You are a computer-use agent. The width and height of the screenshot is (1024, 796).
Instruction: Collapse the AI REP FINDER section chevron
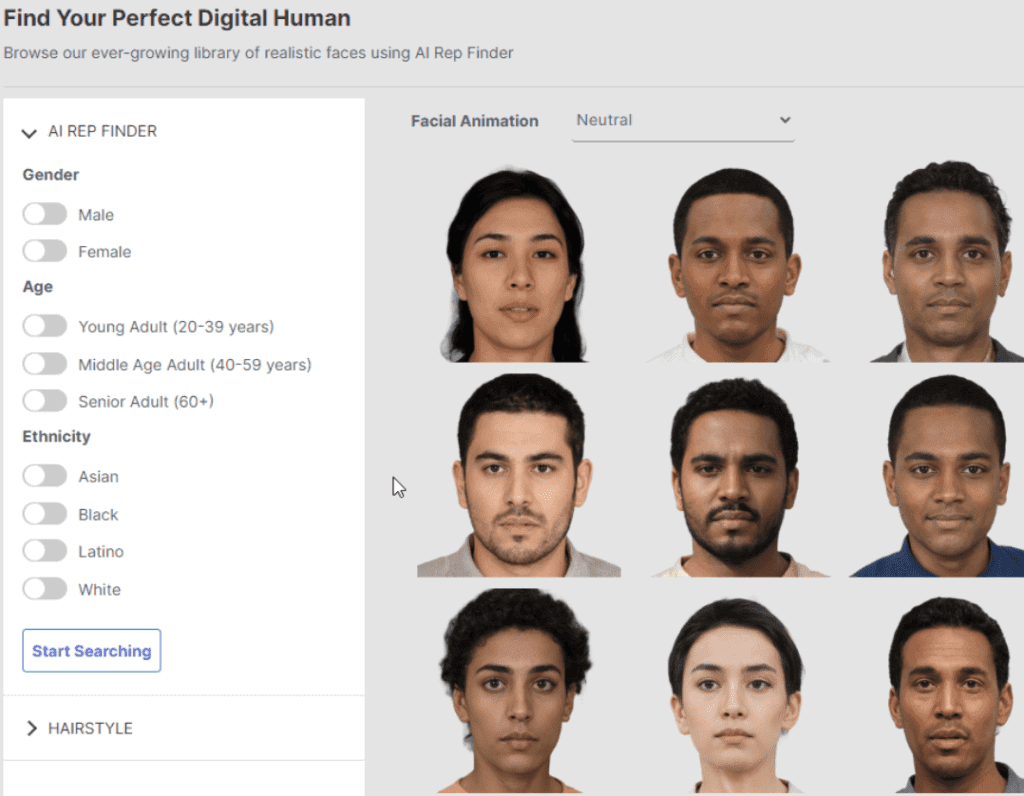[x=30, y=132]
